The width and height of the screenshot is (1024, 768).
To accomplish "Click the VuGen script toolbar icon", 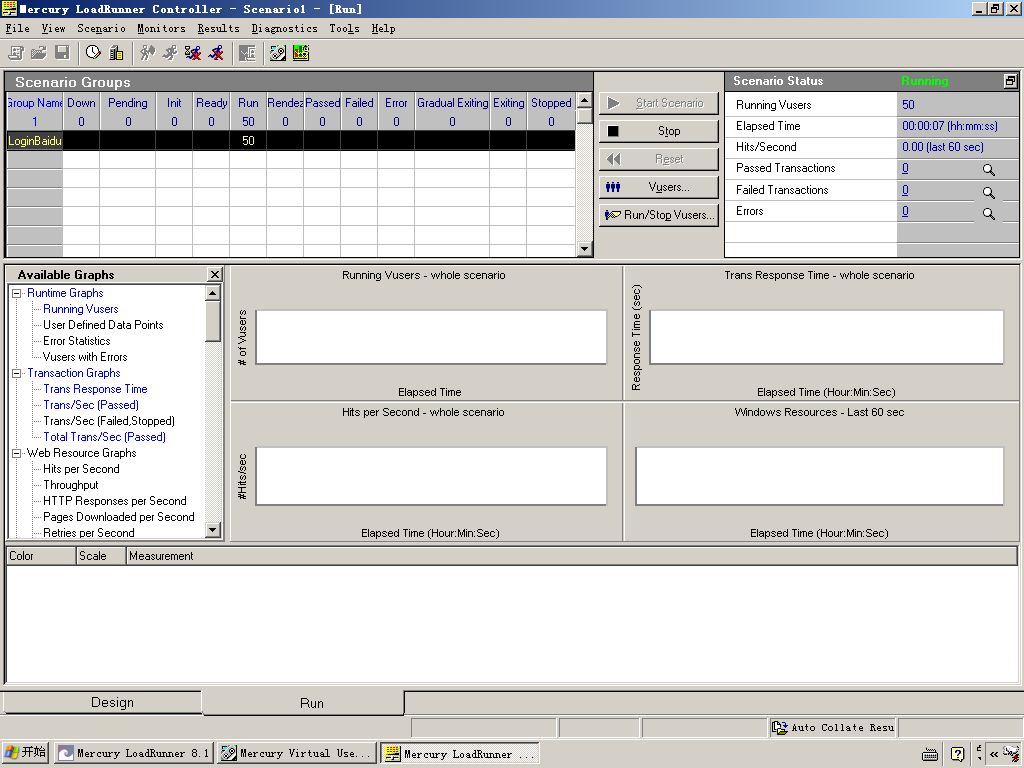I will (278, 53).
